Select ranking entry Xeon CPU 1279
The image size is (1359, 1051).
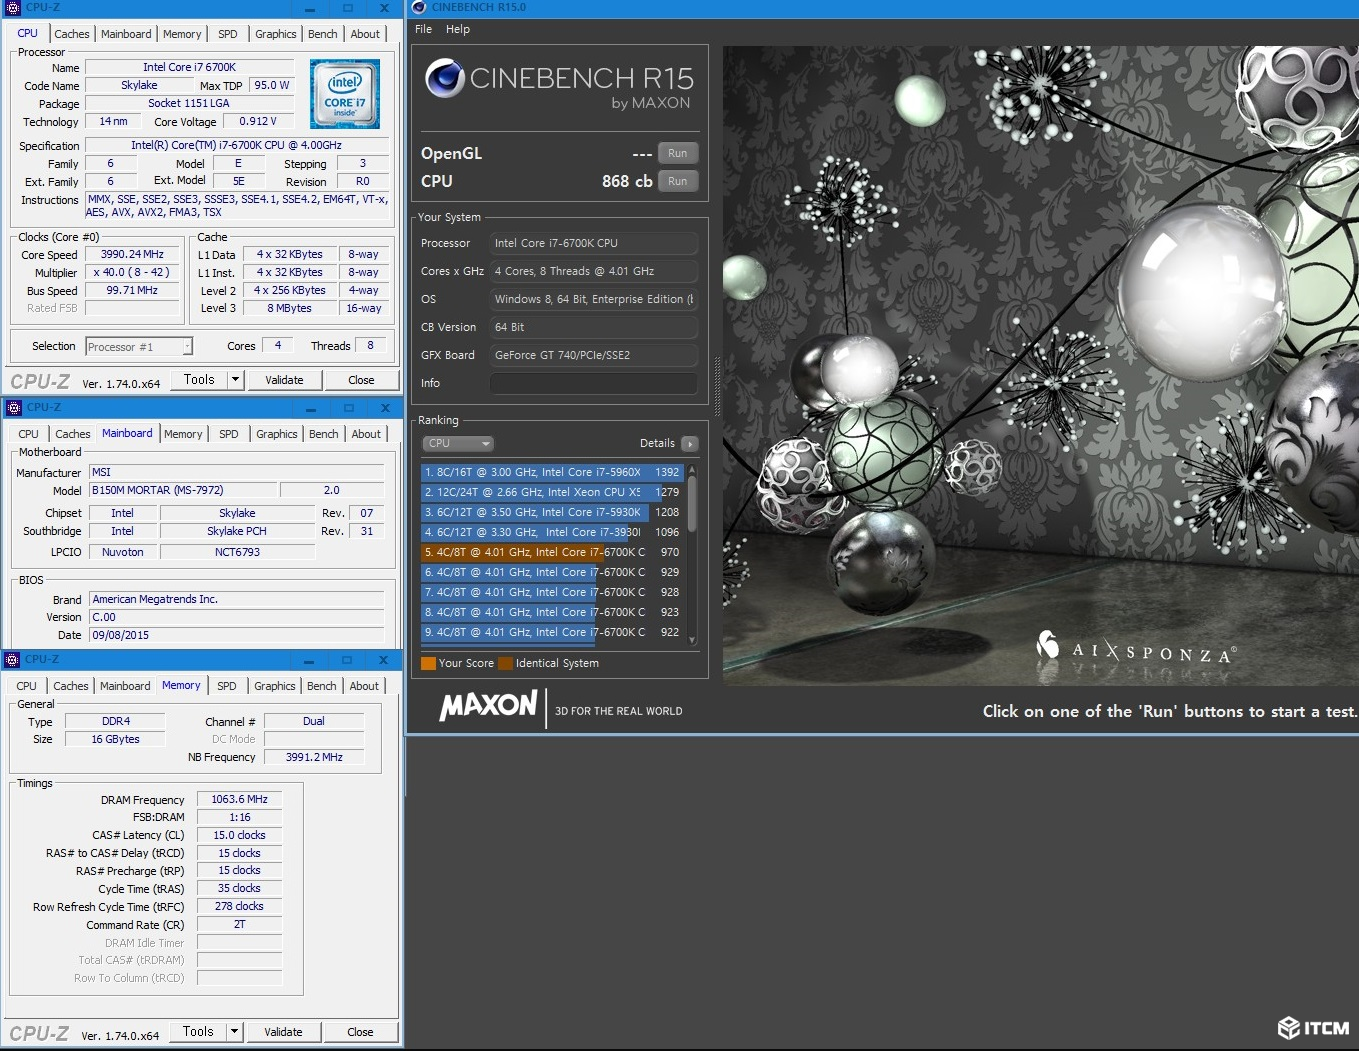coord(552,492)
